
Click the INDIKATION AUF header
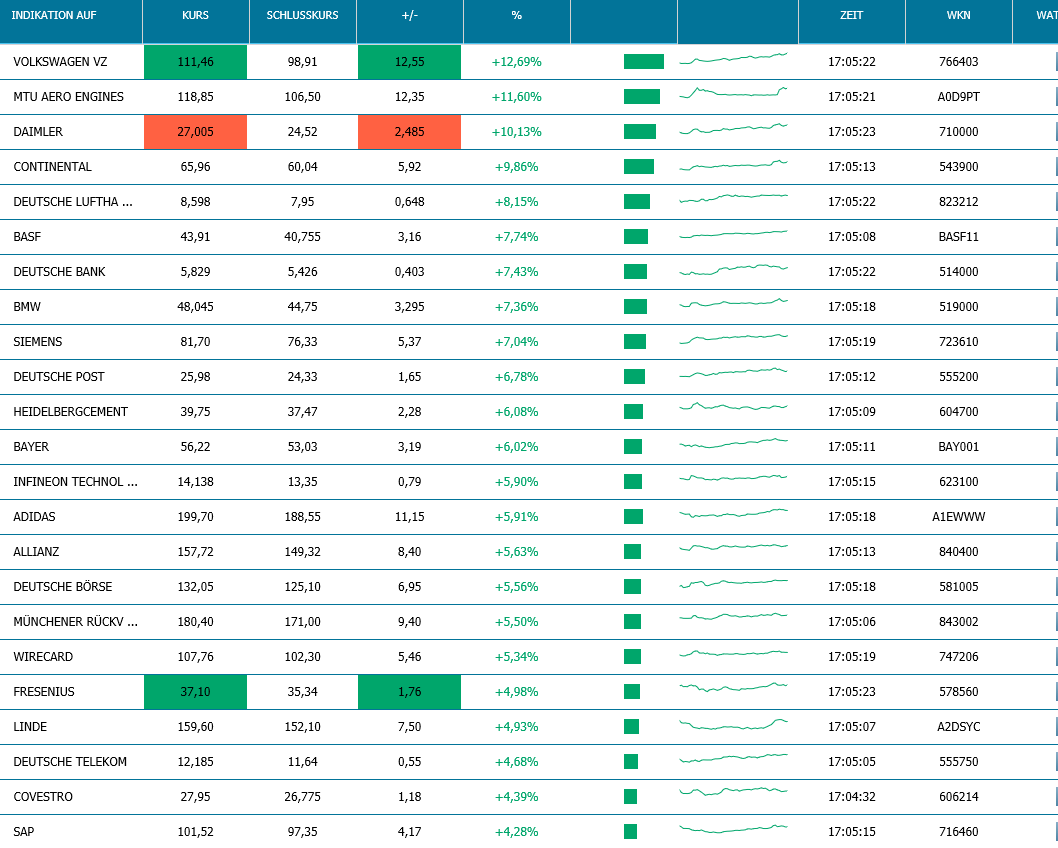point(54,16)
